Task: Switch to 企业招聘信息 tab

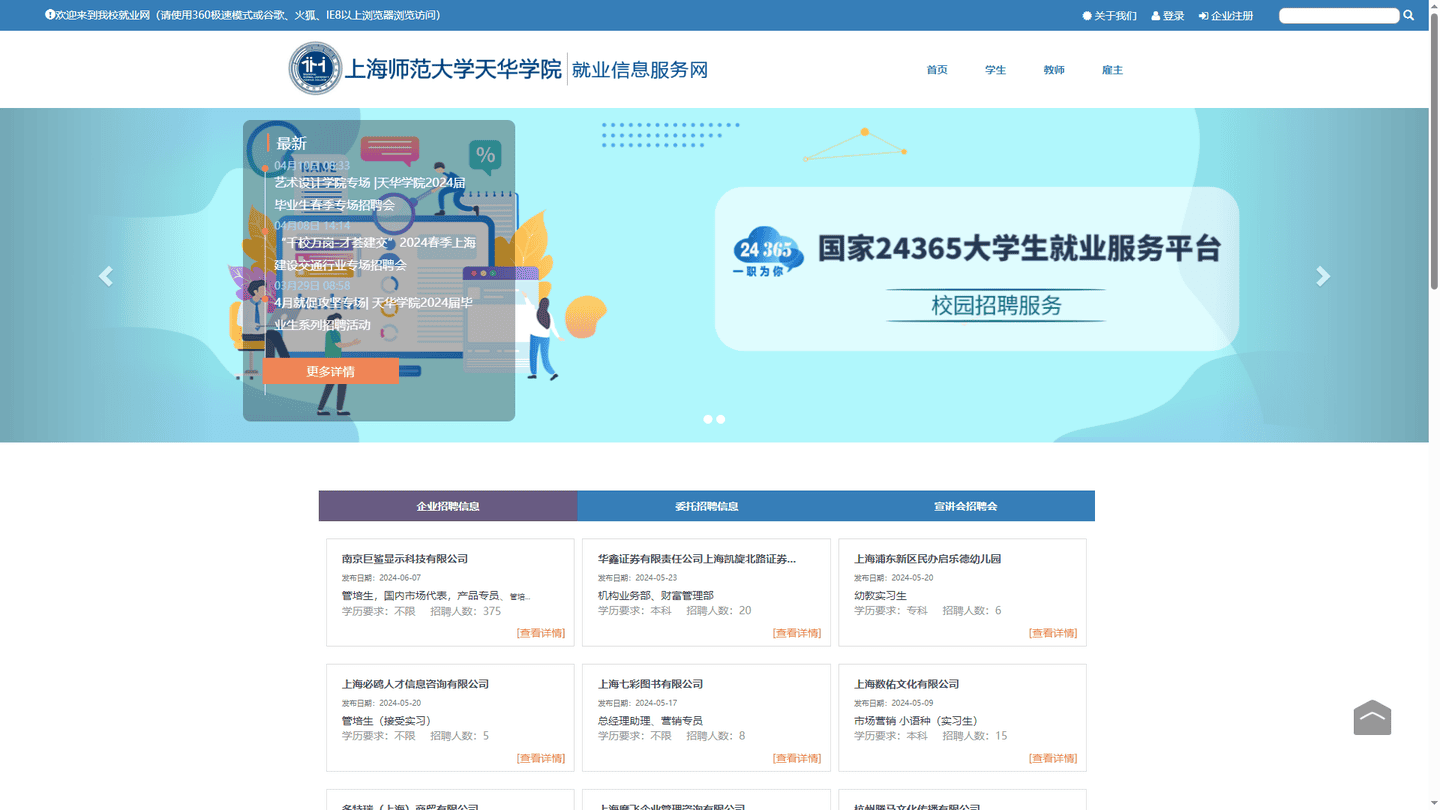Action: pos(448,506)
